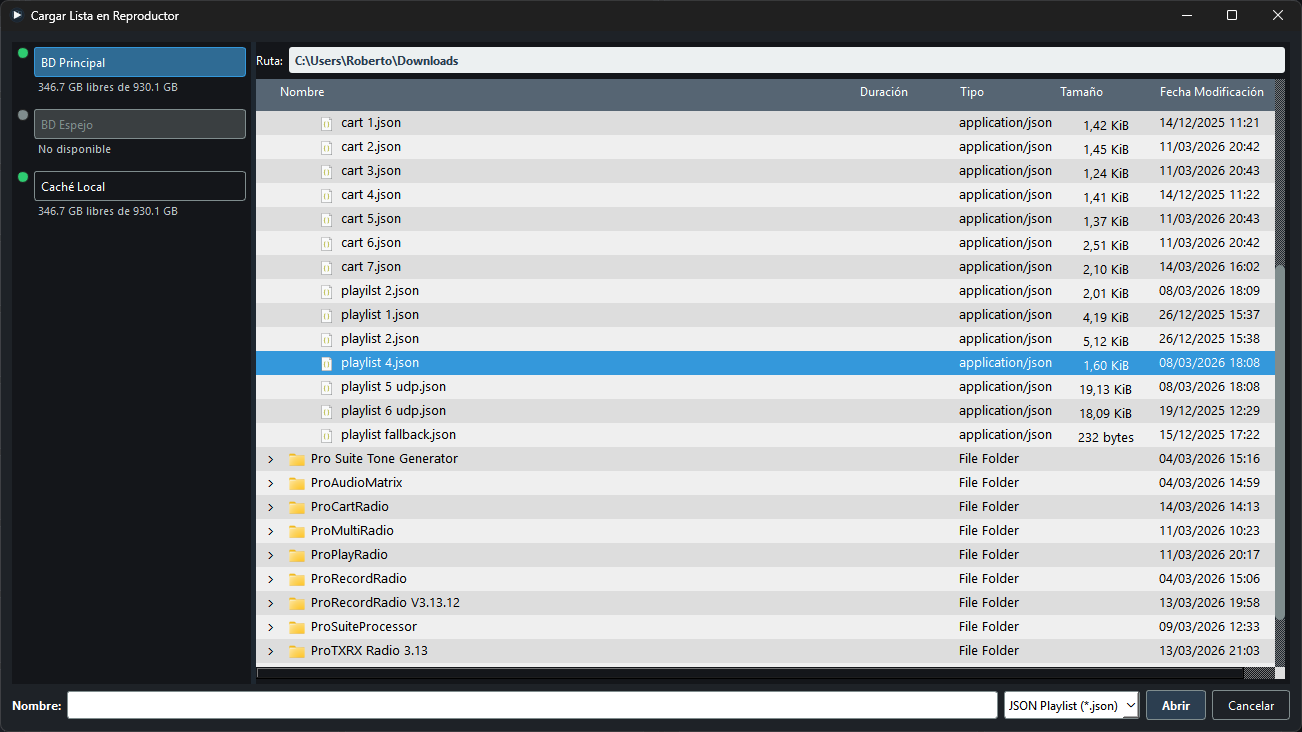Click the Nombre filename input field
Viewport: 1302px width, 732px height.
click(x=532, y=705)
